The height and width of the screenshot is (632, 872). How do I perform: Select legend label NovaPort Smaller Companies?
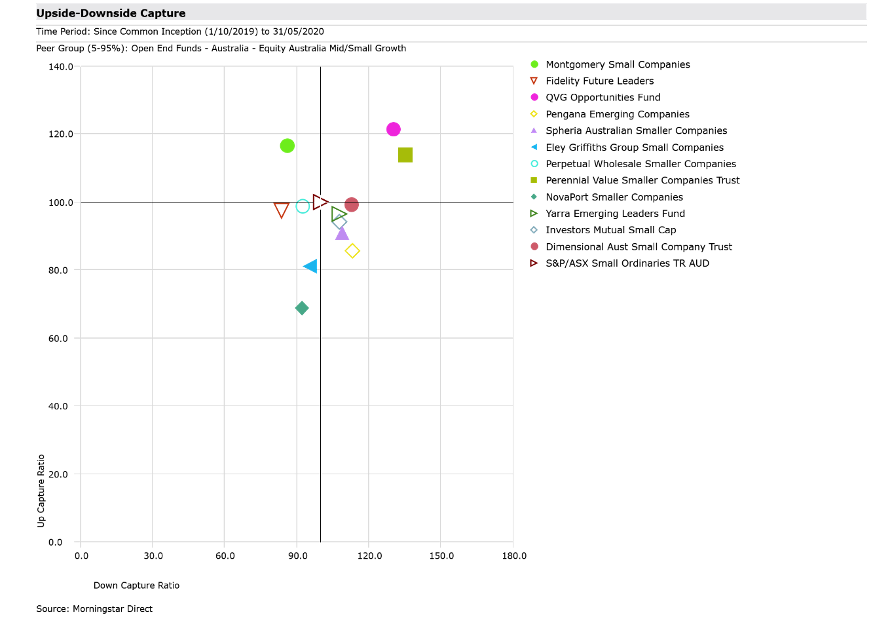coord(615,197)
